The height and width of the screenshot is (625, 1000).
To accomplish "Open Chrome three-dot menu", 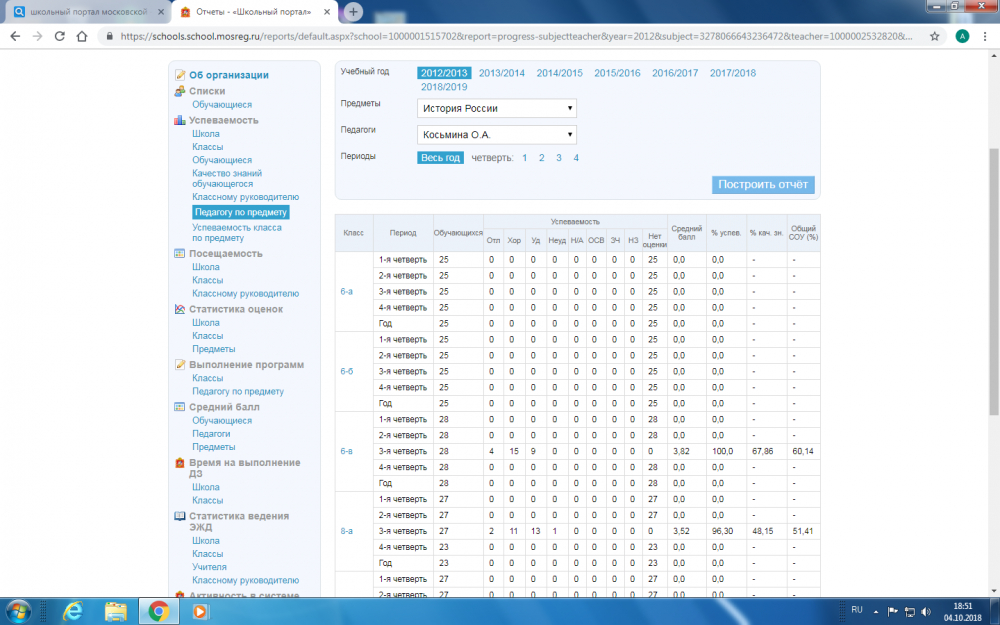I will click(985, 36).
